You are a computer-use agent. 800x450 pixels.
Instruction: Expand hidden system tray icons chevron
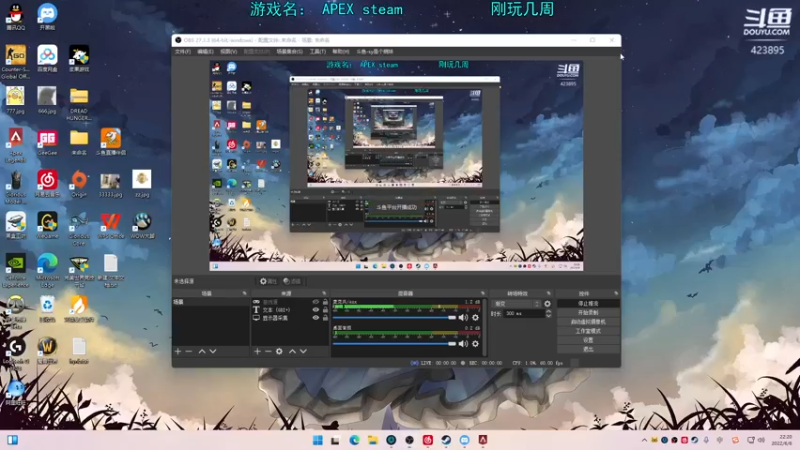coord(644,440)
